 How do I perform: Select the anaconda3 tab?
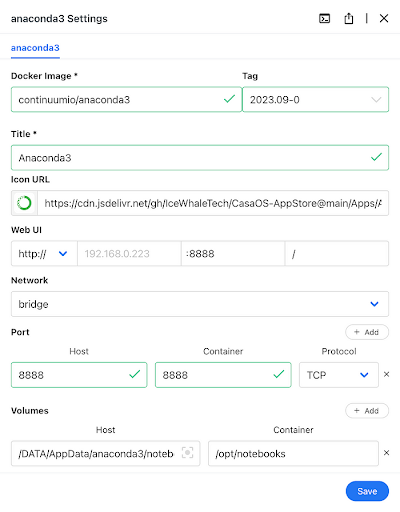pyautogui.click(x=35, y=48)
